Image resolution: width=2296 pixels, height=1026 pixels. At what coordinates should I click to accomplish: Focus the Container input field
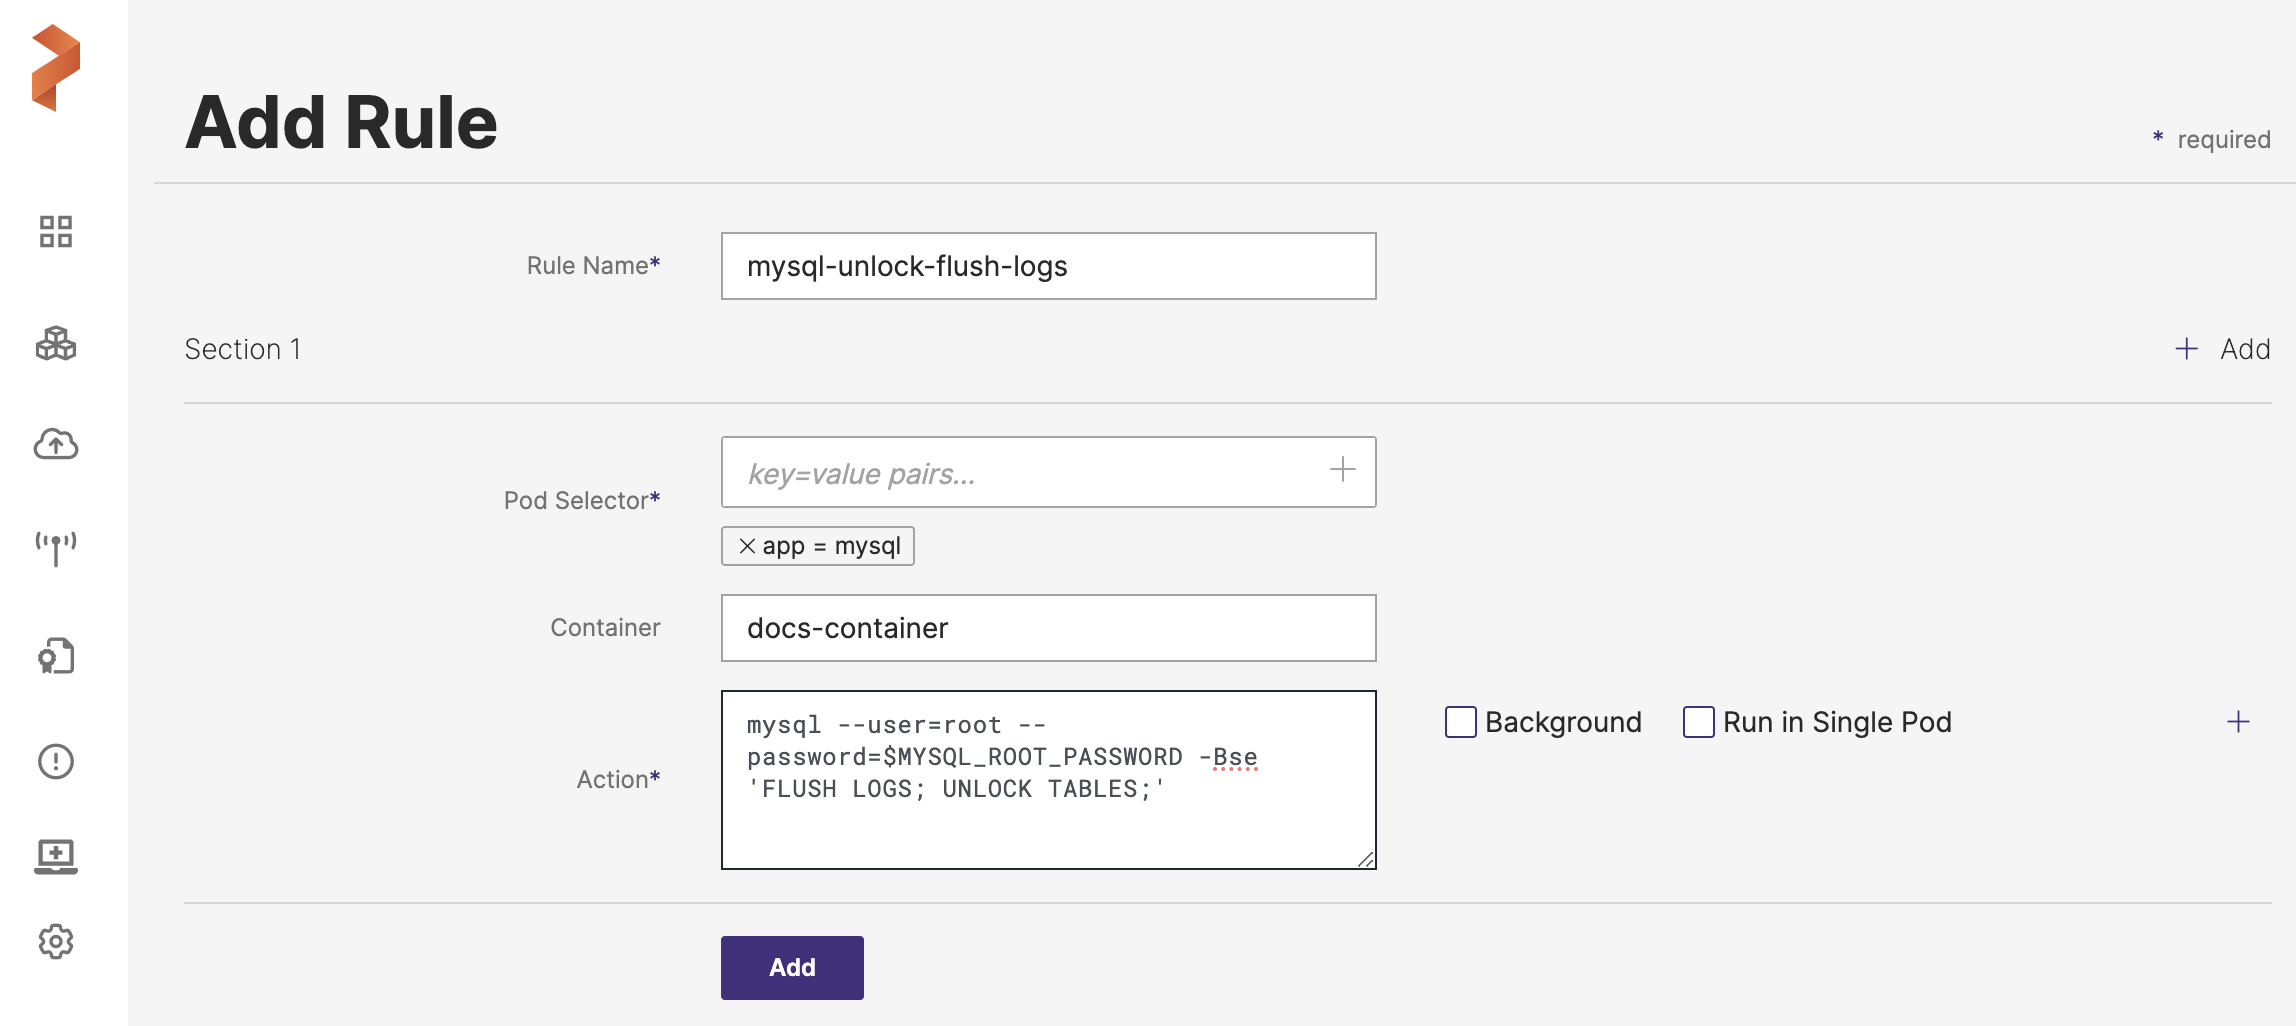coord(1048,628)
